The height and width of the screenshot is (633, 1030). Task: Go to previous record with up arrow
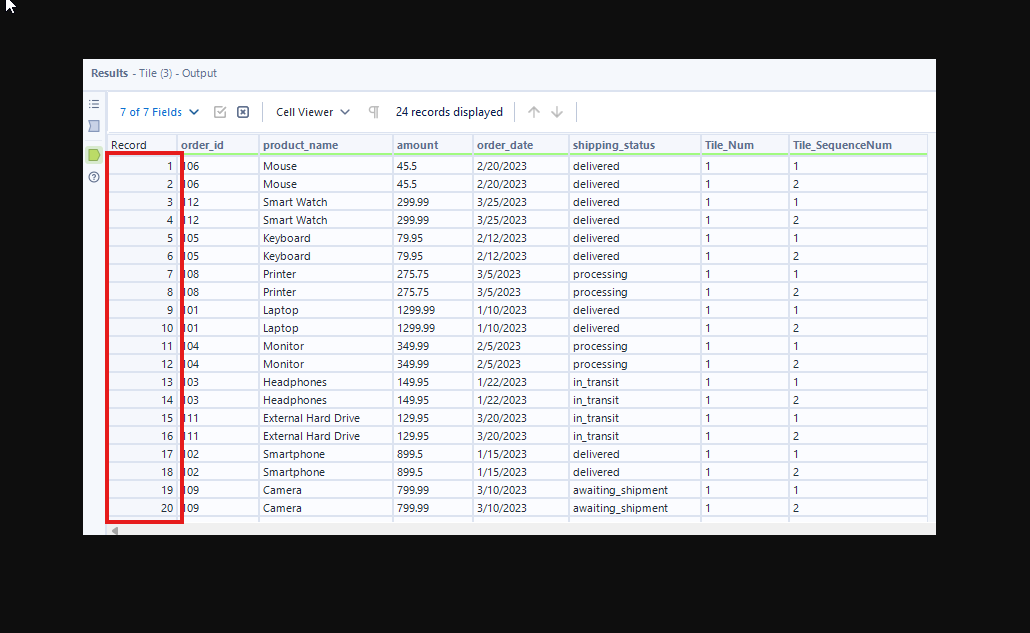pyautogui.click(x=534, y=112)
